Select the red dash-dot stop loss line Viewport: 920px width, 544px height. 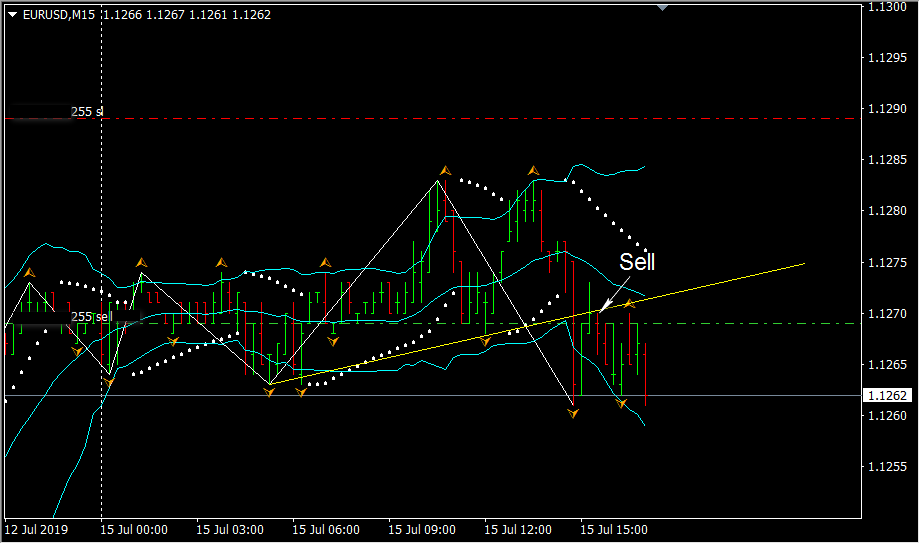433,119
